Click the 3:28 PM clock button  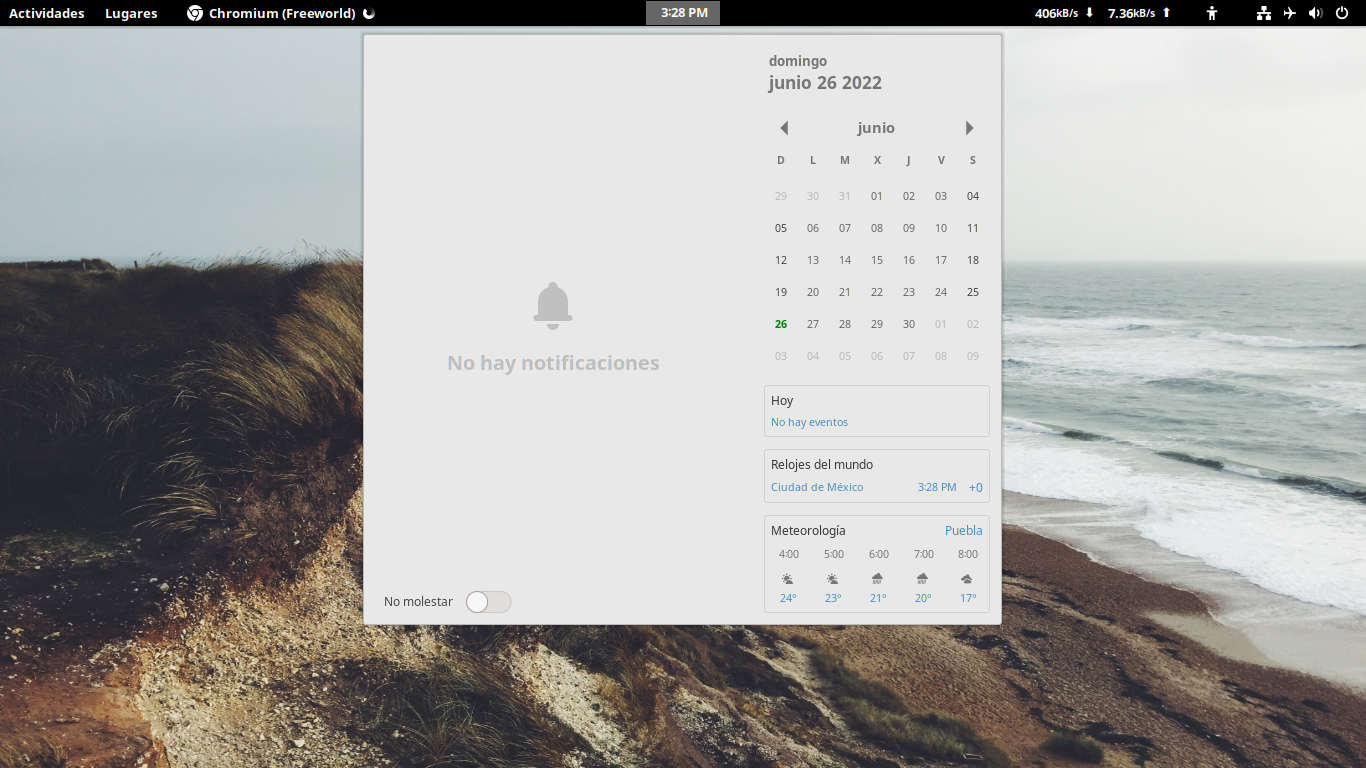(x=683, y=13)
